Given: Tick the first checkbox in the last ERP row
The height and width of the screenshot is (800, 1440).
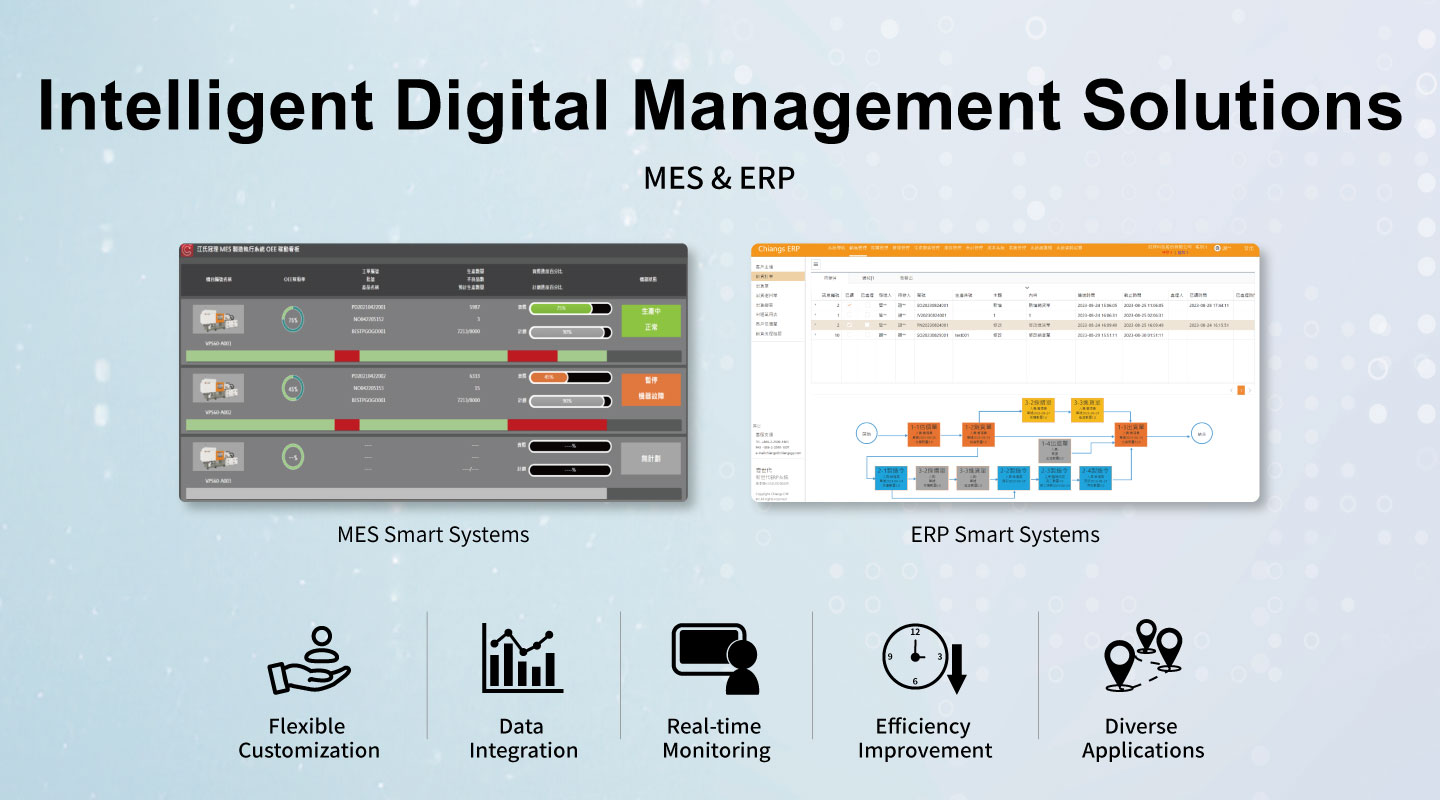Looking at the screenshot, I should 850,335.
